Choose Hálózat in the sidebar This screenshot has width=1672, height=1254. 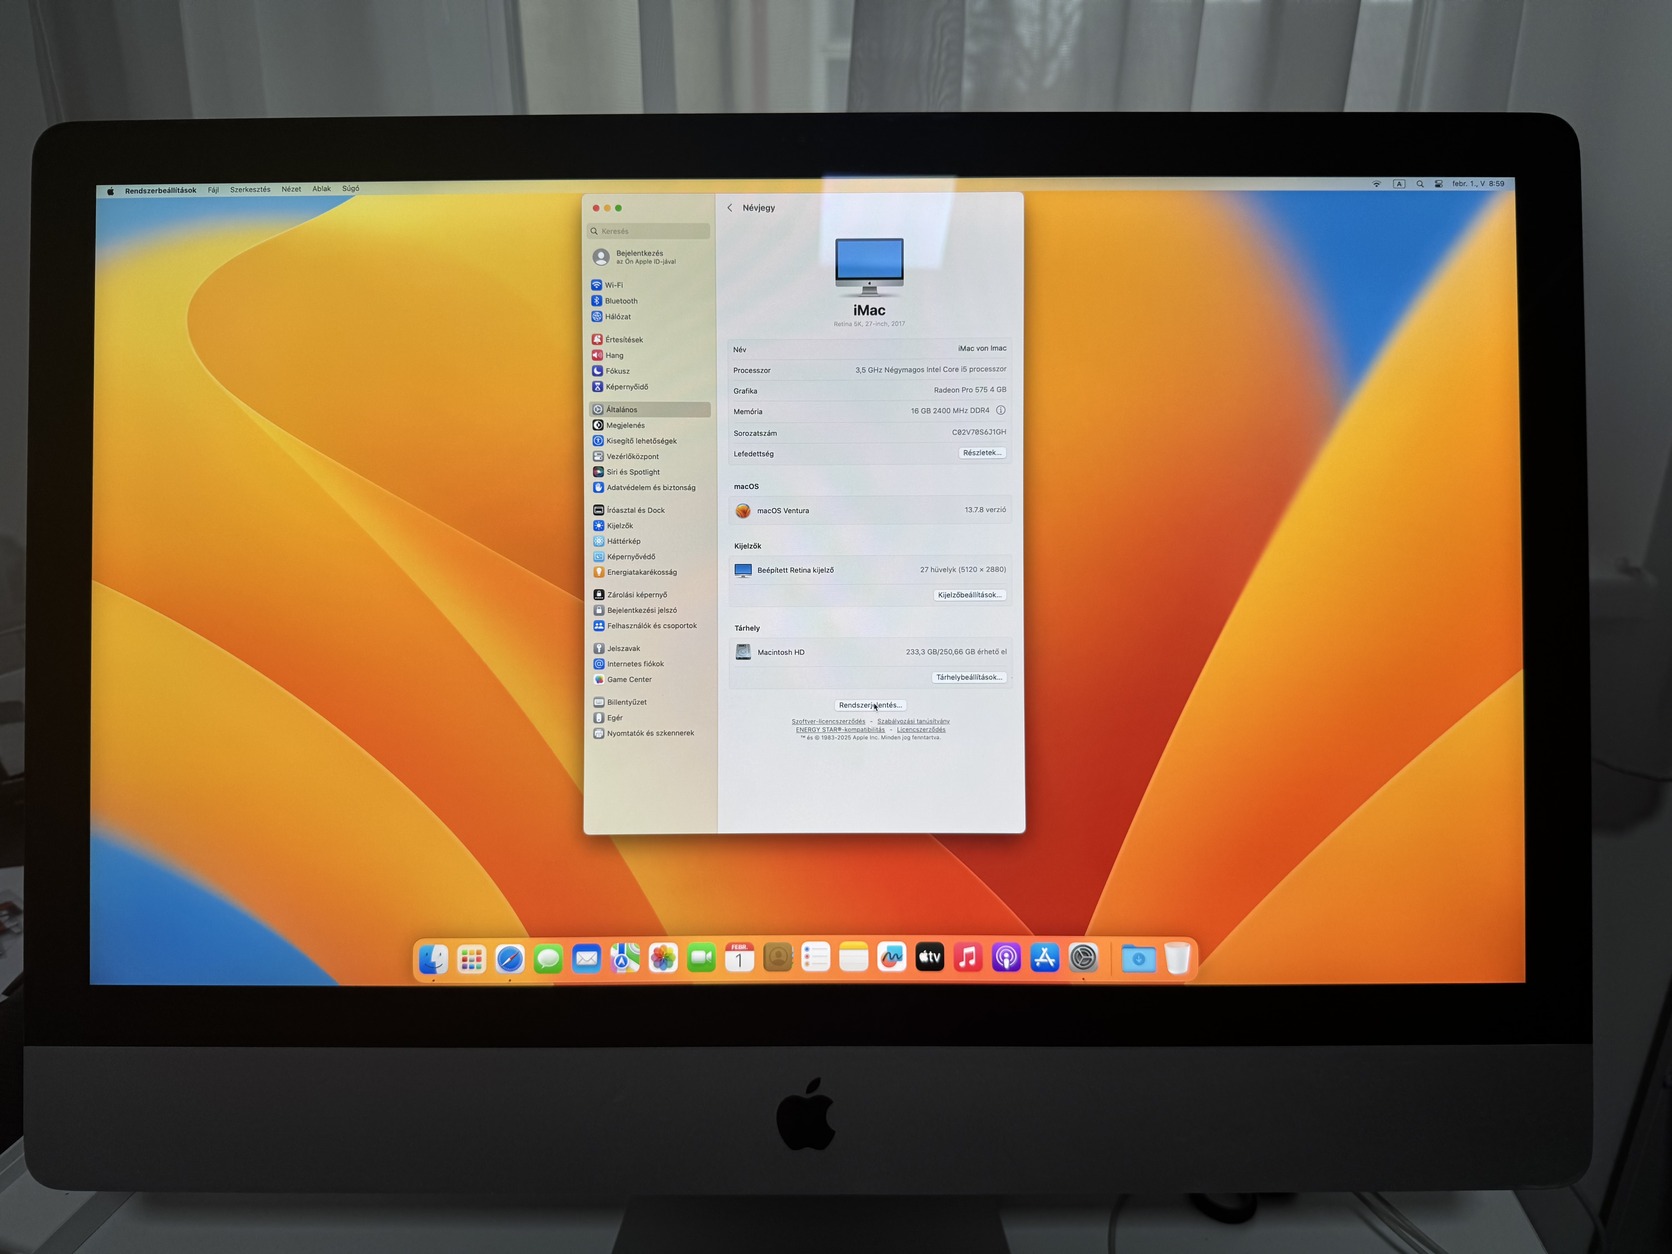(649, 317)
